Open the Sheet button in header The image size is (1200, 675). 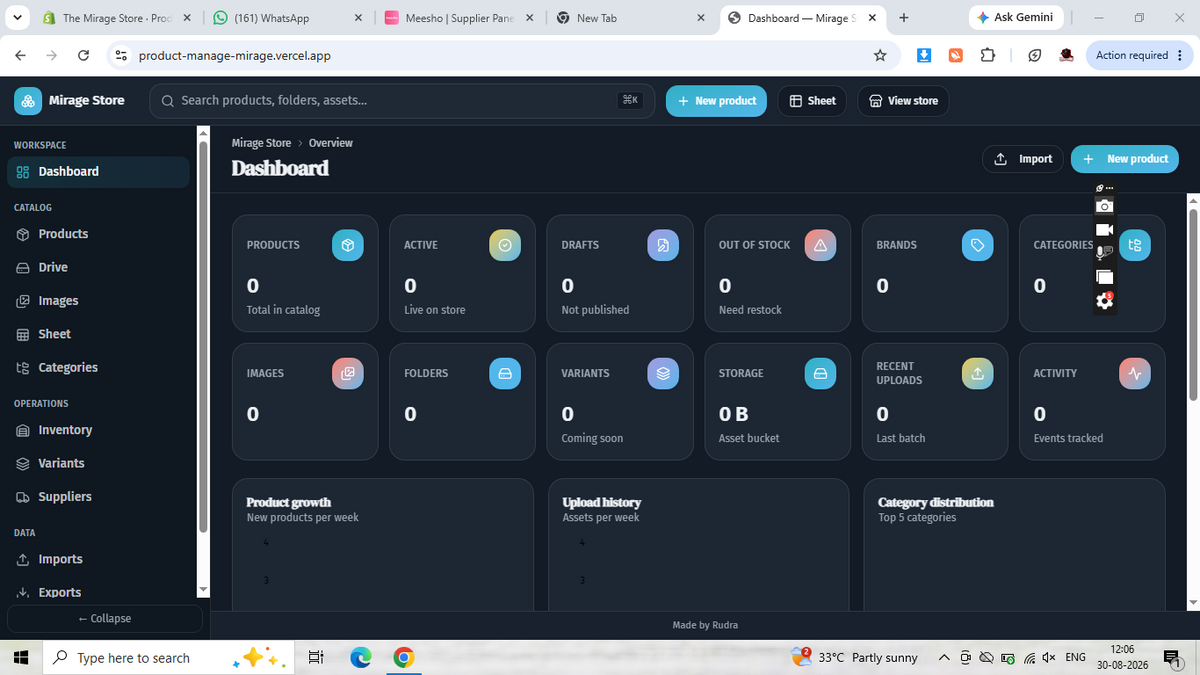coord(812,101)
